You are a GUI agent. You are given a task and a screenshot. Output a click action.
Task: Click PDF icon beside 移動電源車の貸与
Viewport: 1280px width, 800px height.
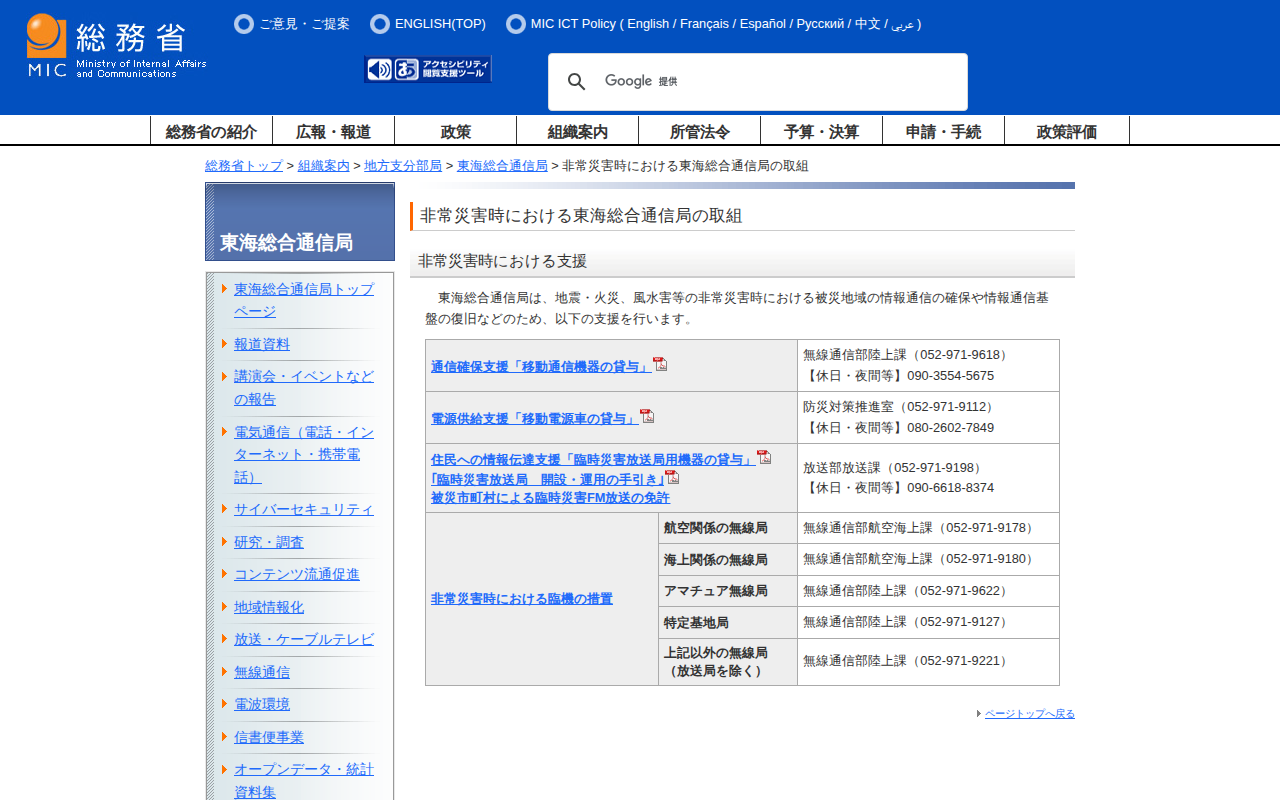[x=647, y=416]
